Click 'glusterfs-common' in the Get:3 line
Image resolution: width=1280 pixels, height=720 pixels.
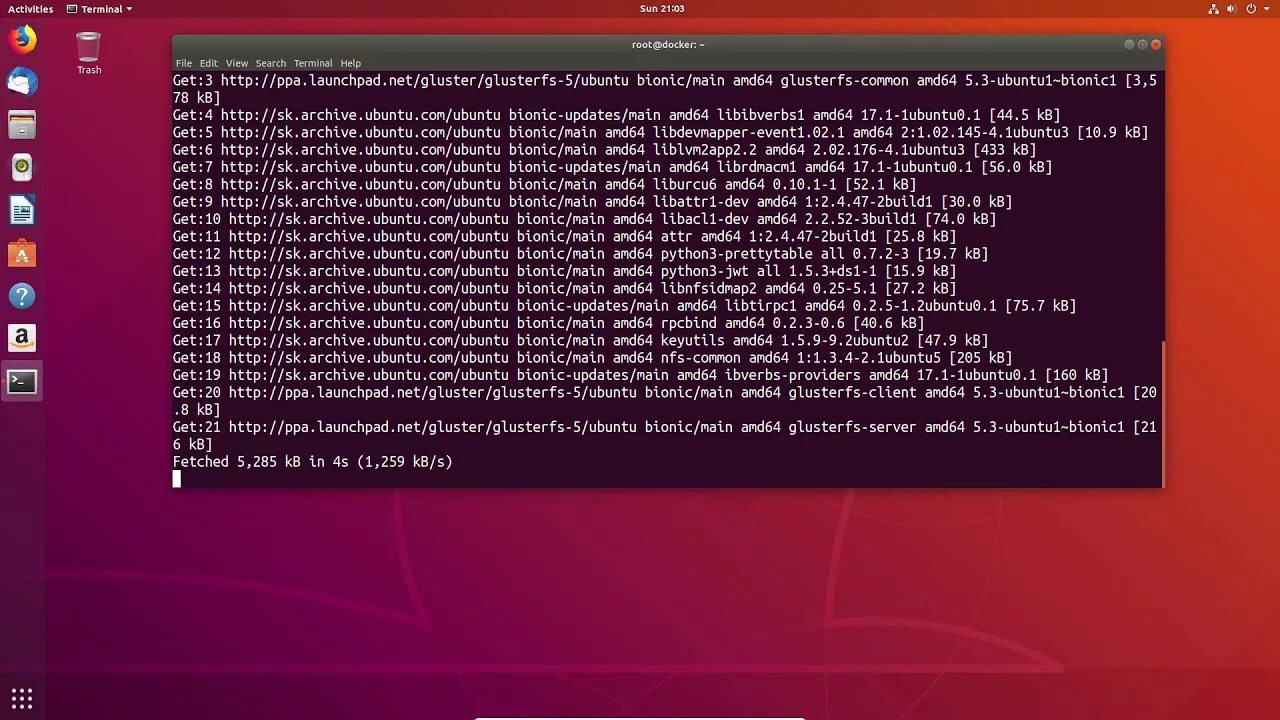(x=844, y=80)
